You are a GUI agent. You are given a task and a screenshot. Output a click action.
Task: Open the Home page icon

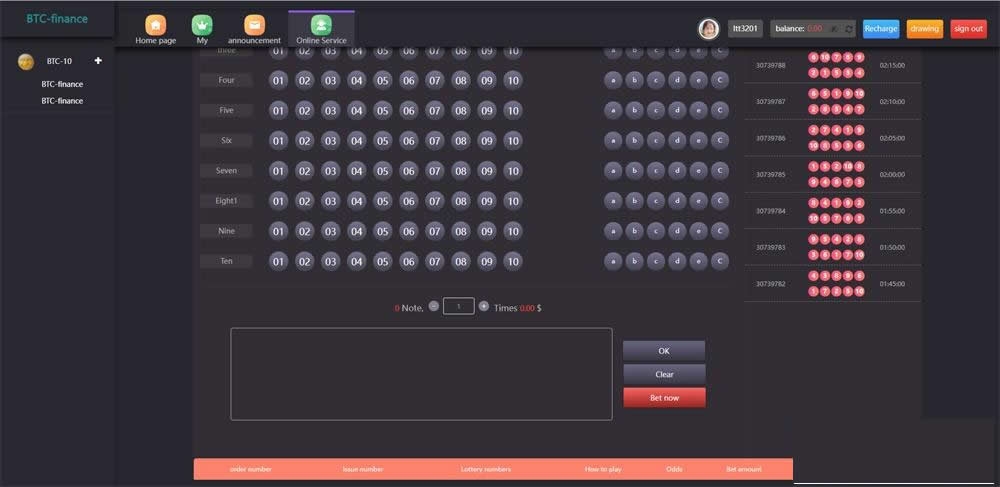click(156, 25)
